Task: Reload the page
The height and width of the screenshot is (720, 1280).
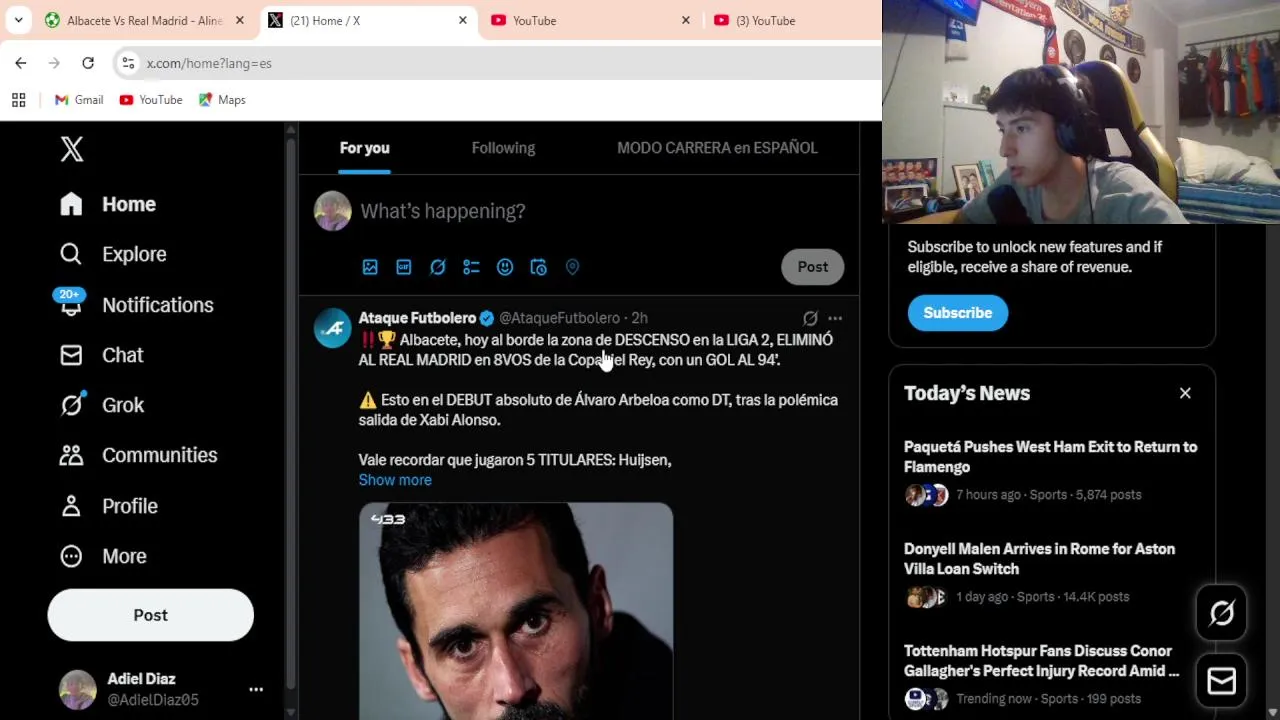Action: tap(88, 63)
